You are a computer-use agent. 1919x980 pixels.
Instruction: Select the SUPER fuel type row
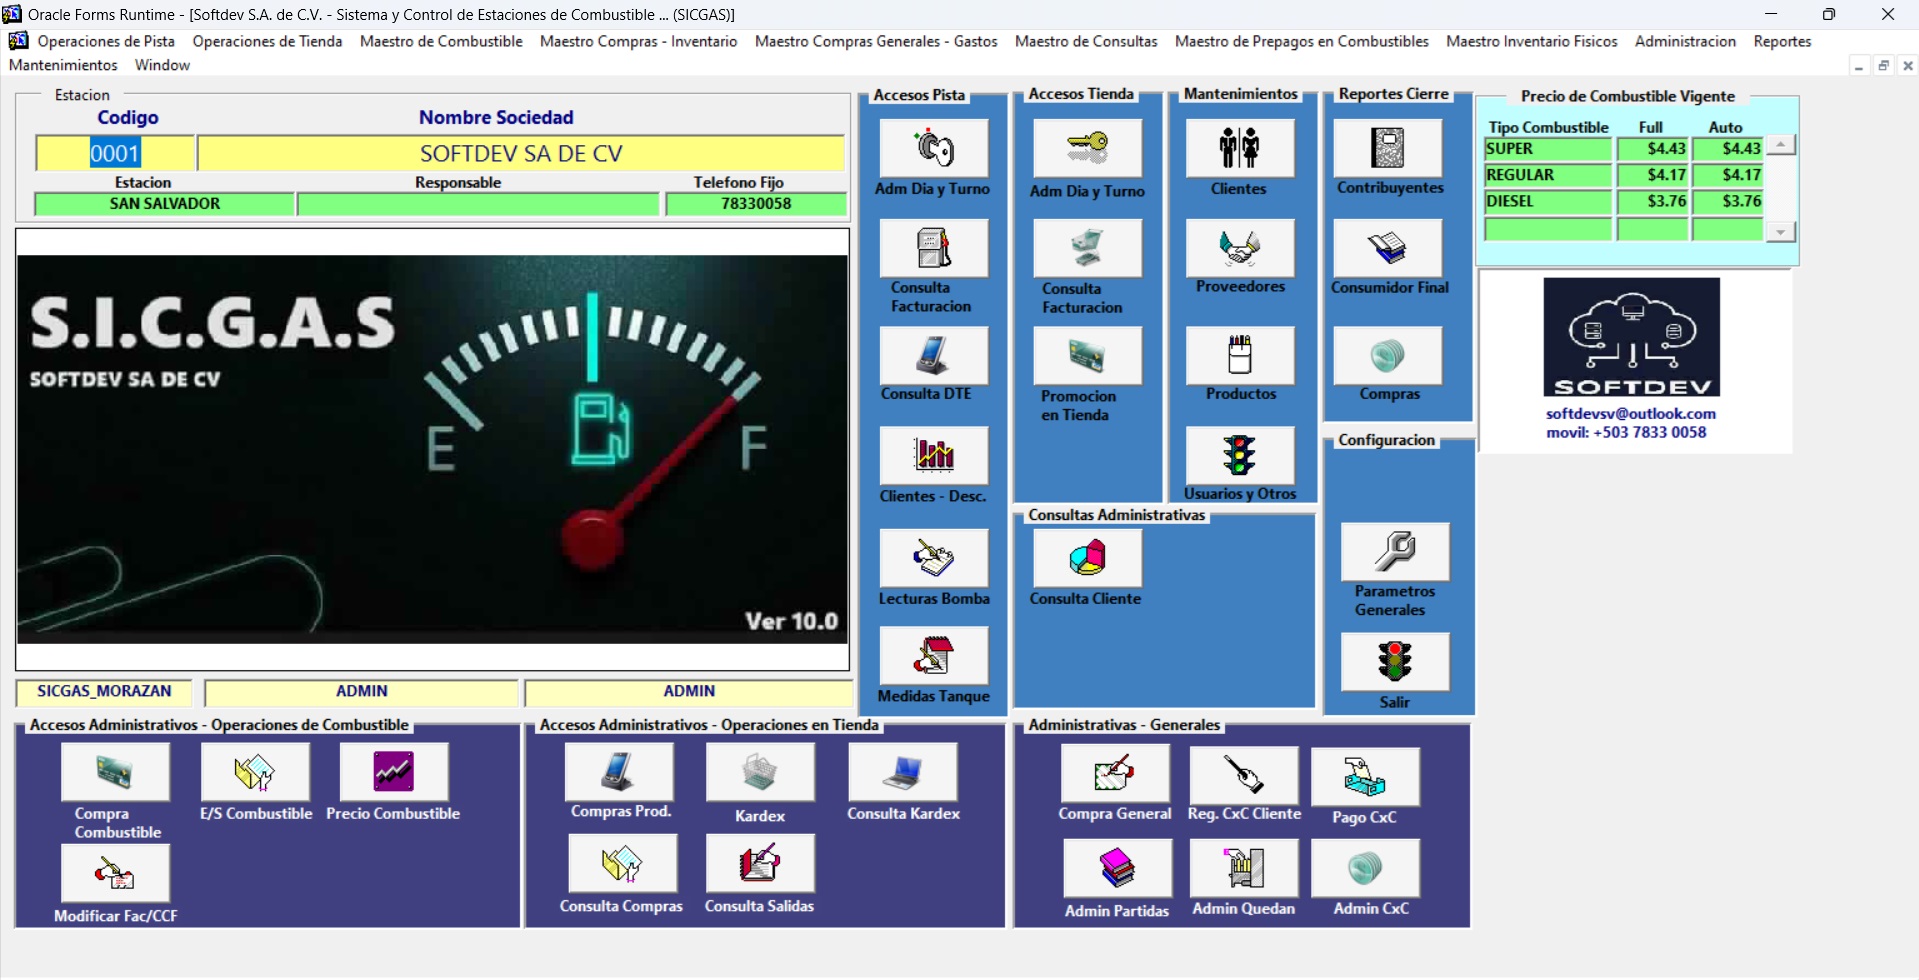1547,150
